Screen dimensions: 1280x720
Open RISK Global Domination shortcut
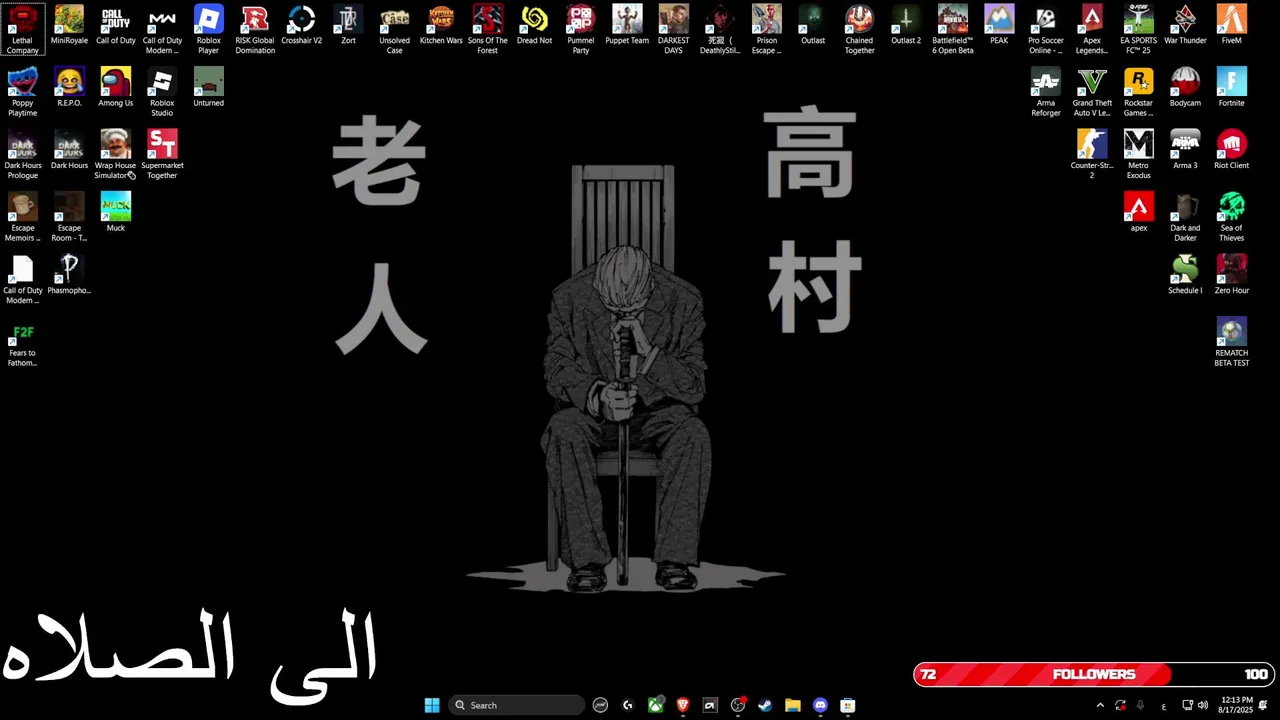tap(255, 30)
